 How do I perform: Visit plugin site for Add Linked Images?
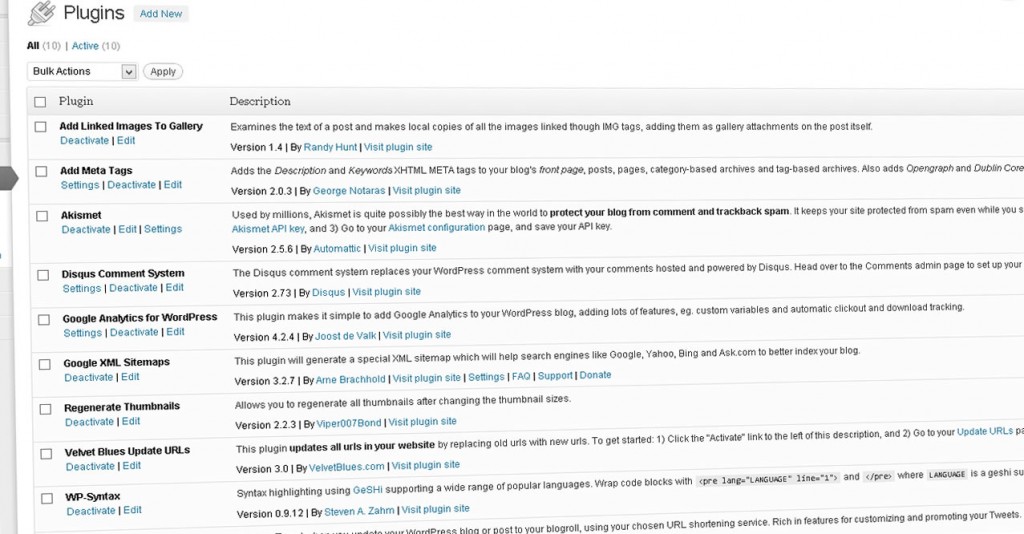398,147
